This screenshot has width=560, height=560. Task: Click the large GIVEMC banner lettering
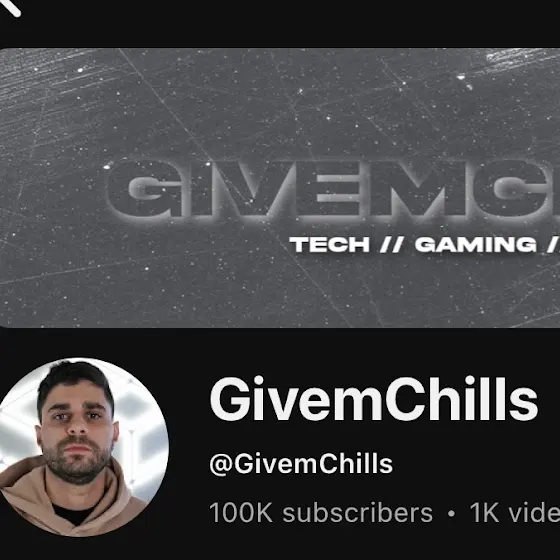pos(333,188)
